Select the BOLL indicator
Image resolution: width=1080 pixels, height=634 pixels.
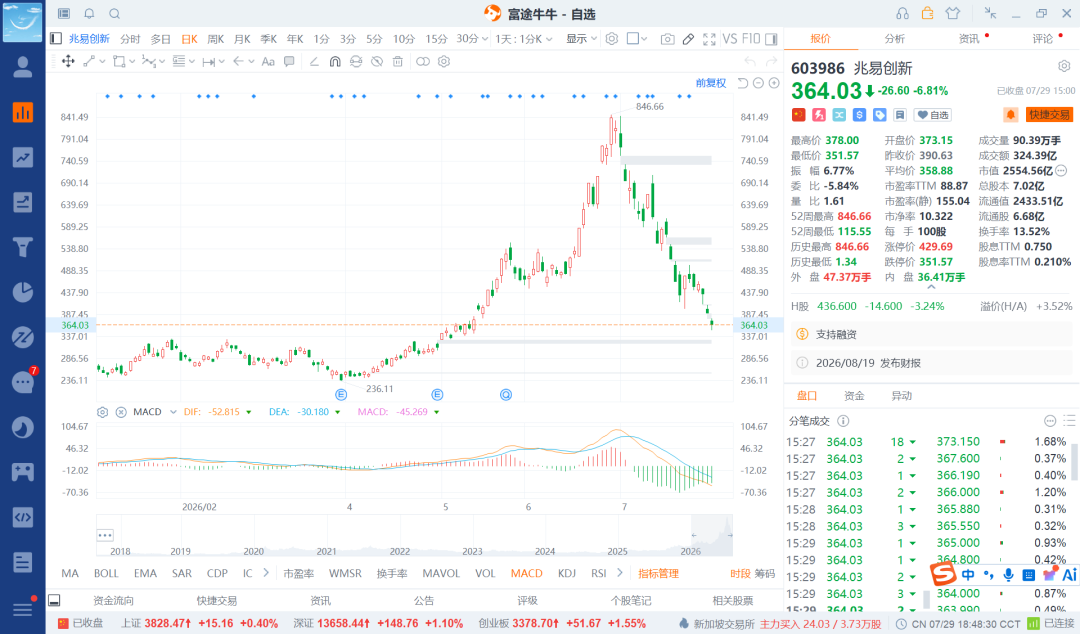106,573
